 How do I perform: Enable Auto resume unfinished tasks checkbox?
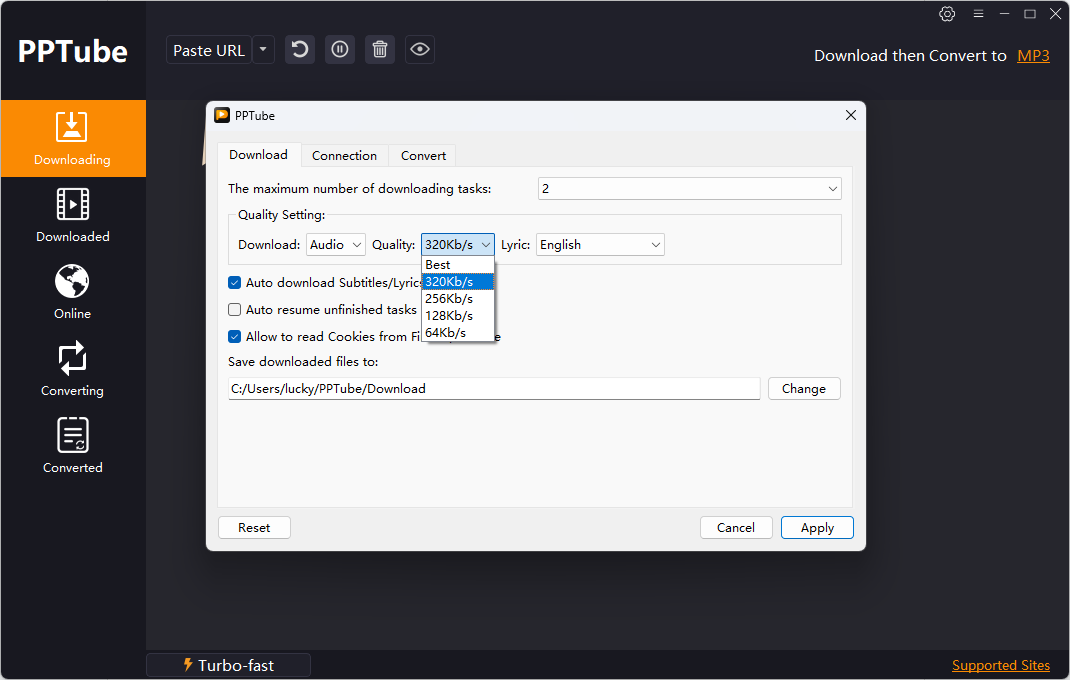point(235,309)
